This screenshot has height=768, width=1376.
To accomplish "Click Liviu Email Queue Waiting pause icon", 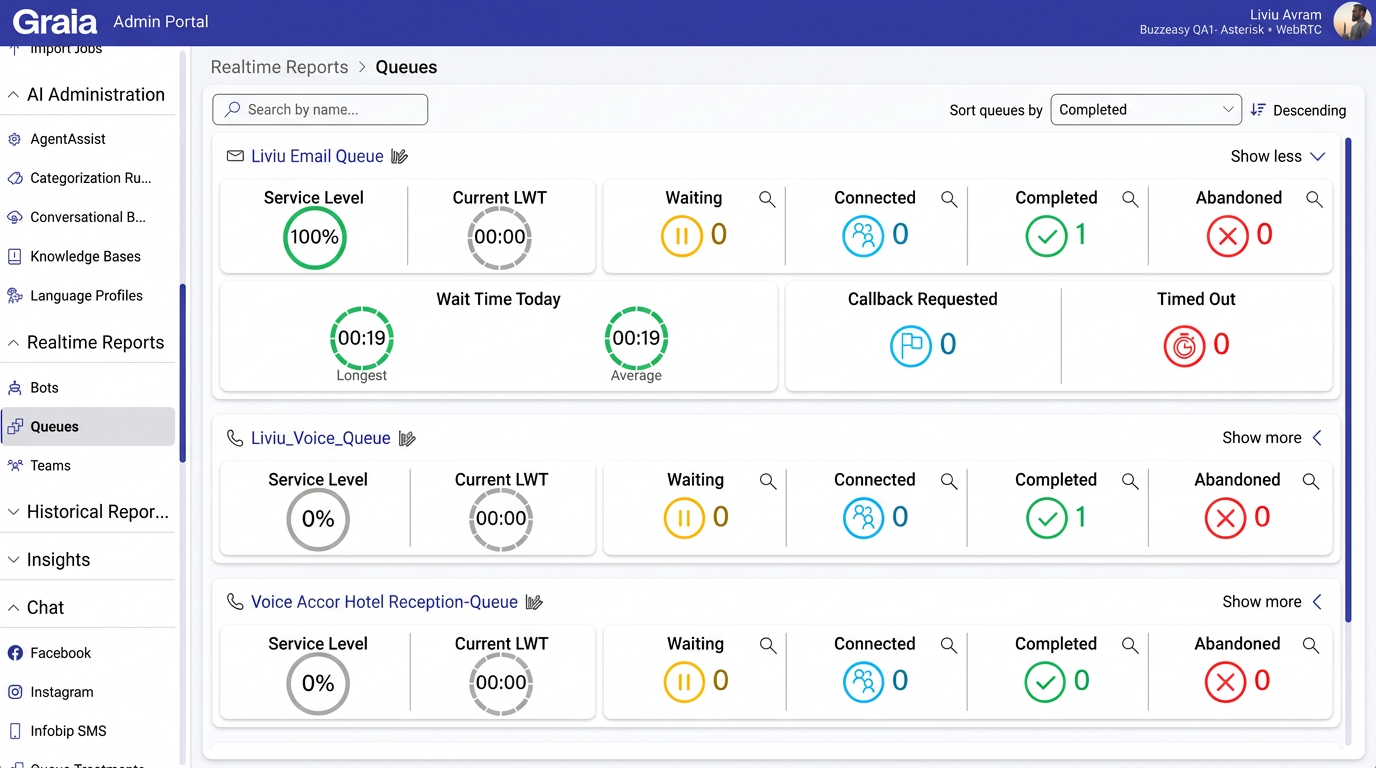I will pyautogui.click(x=682, y=237).
